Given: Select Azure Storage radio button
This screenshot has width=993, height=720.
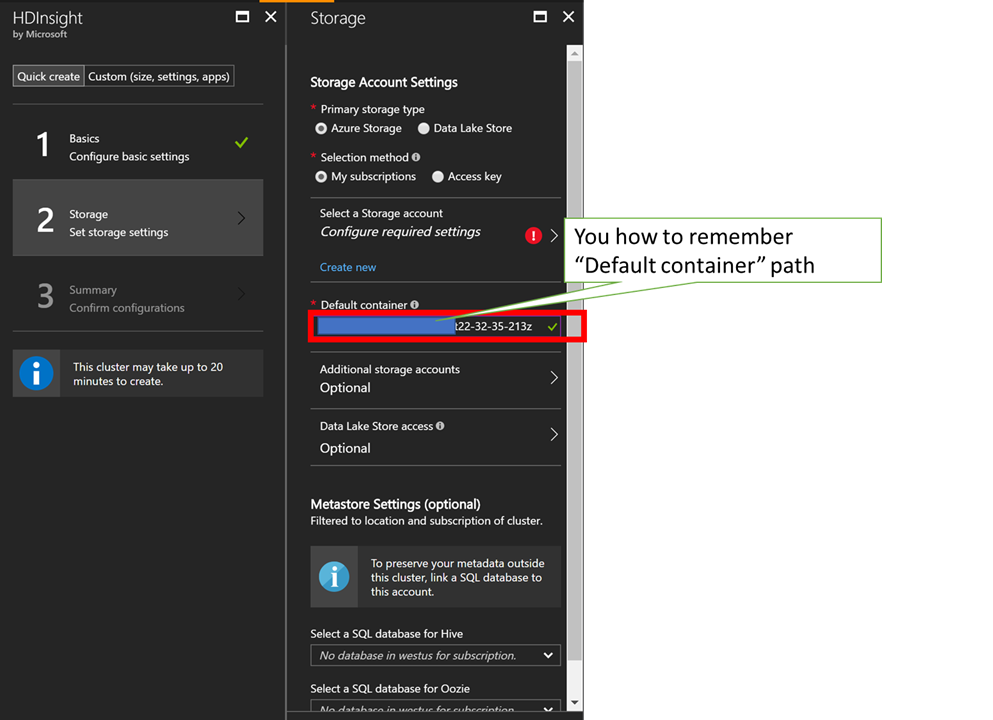Looking at the screenshot, I should (x=321, y=129).
